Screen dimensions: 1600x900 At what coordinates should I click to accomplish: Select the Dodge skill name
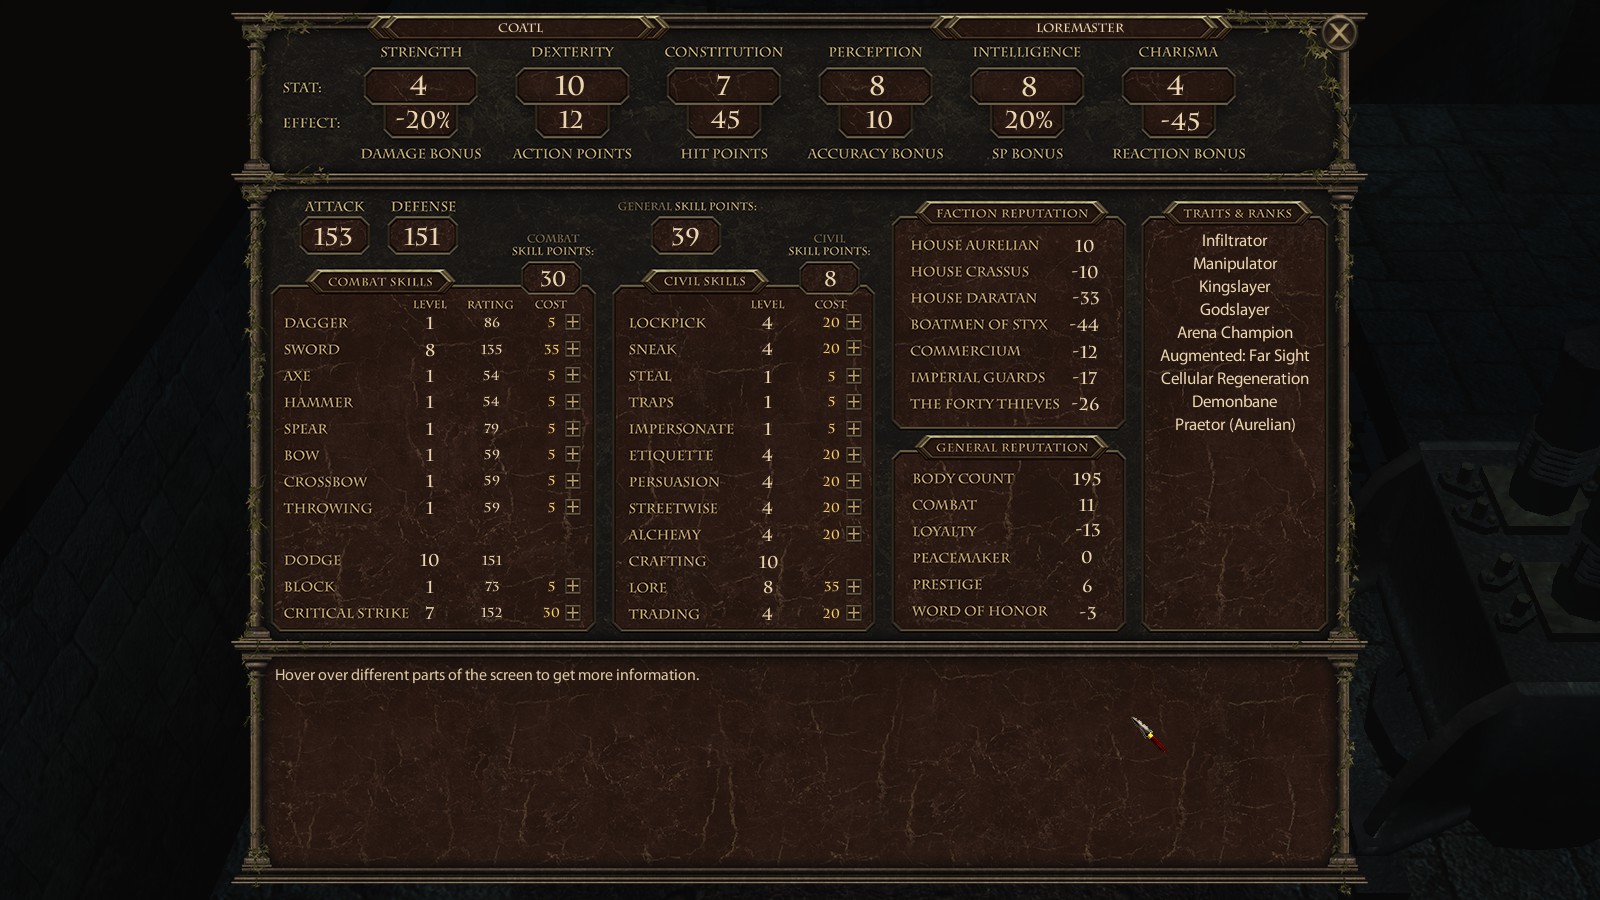click(312, 560)
